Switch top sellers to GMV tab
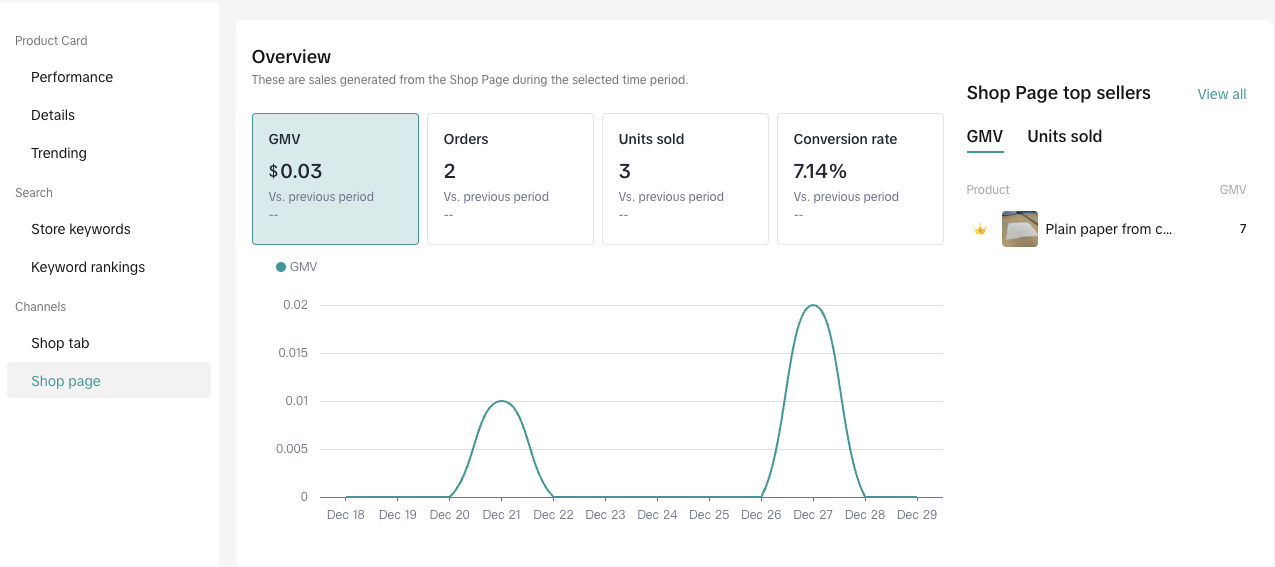The width and height of the screenshot is (1275, 567). (984, 137)
